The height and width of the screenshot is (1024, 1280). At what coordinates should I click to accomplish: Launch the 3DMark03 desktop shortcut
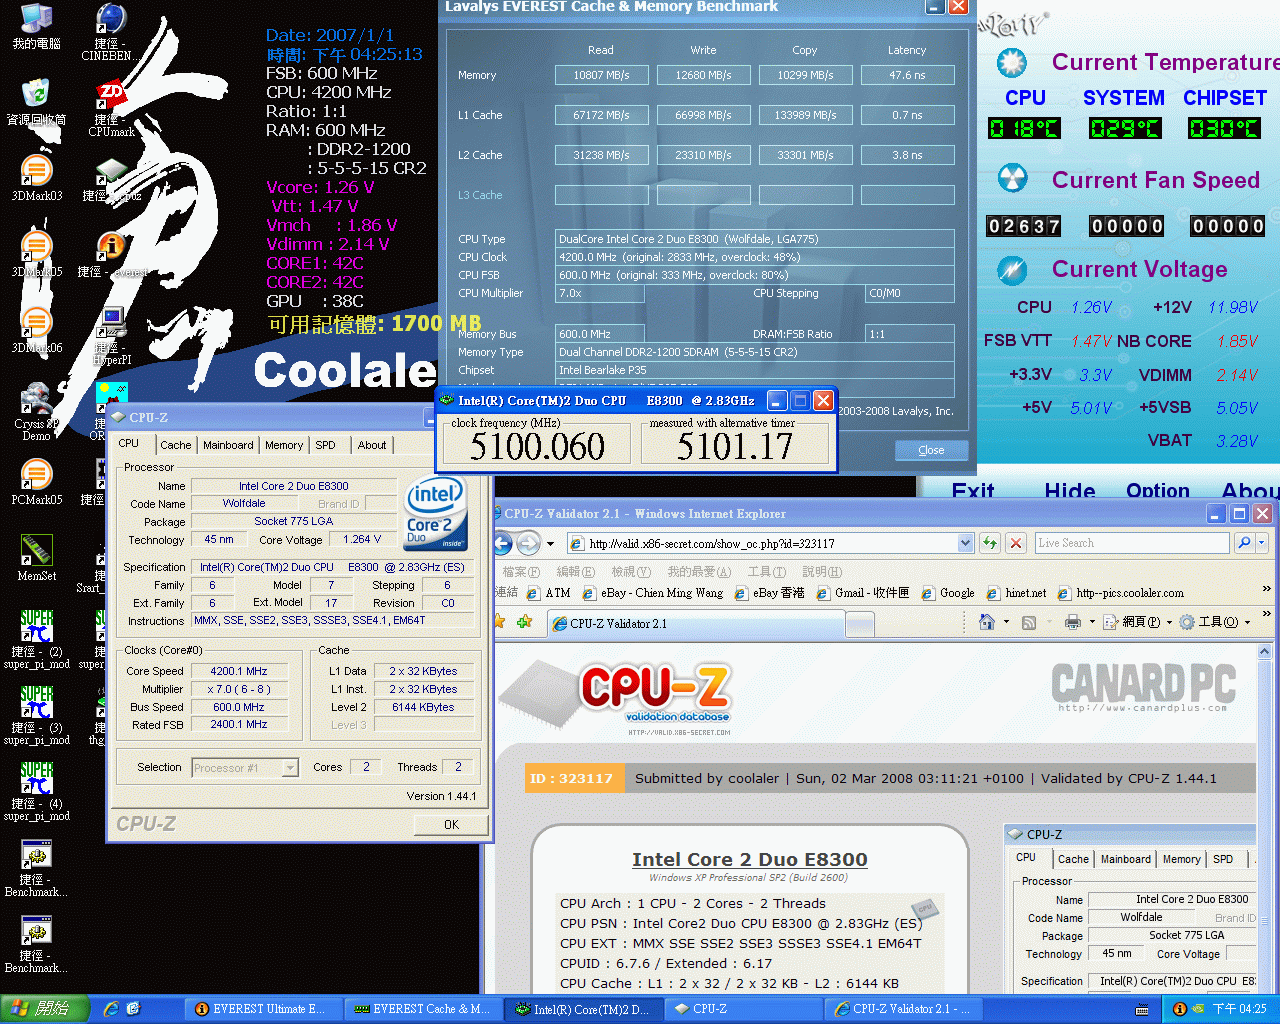(x=36, y=178)
